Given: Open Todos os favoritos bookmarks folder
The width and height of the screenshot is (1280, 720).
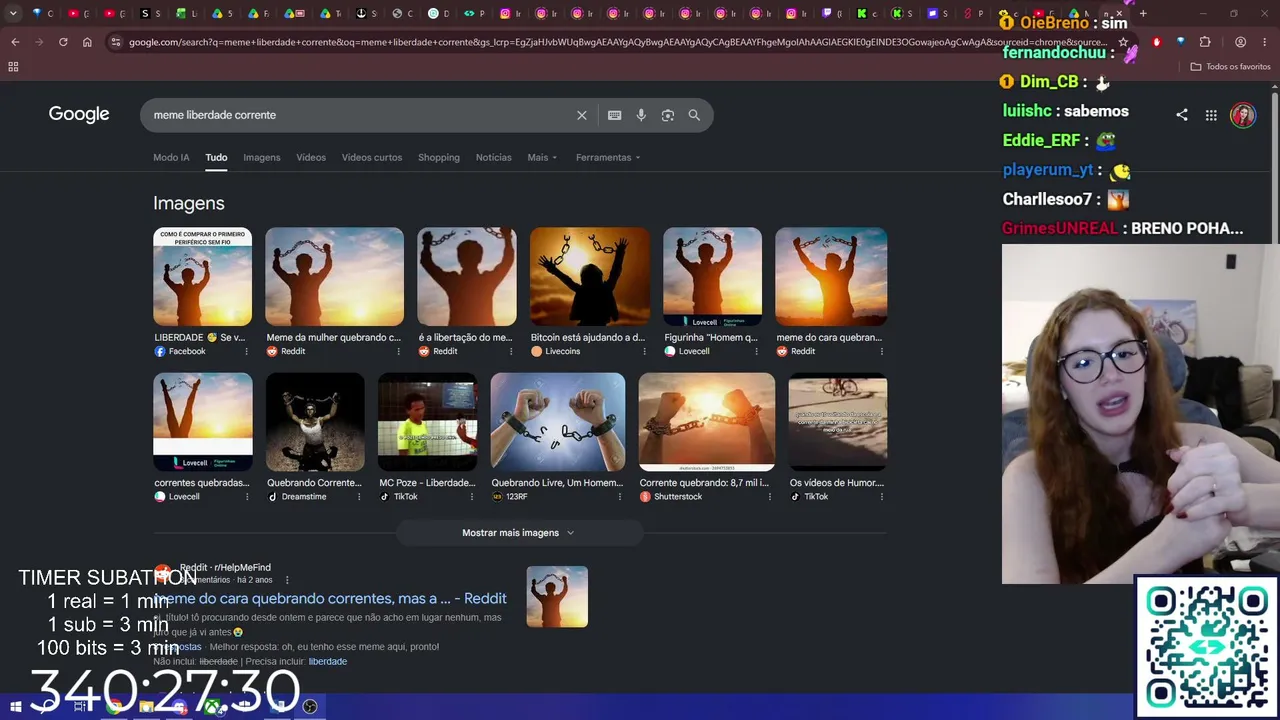Looking at the screenshot, I should (x=1230, y=67).
